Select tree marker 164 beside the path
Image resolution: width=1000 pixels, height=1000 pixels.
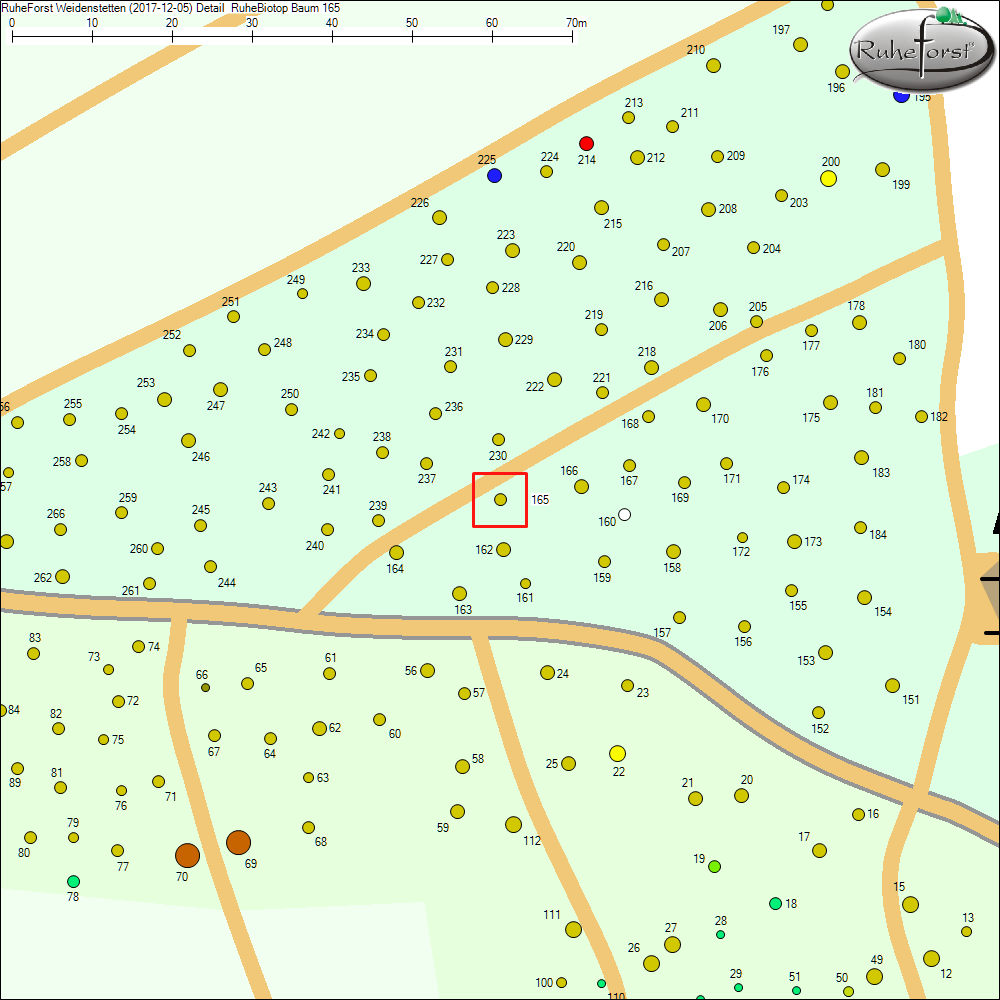(396, 552)
